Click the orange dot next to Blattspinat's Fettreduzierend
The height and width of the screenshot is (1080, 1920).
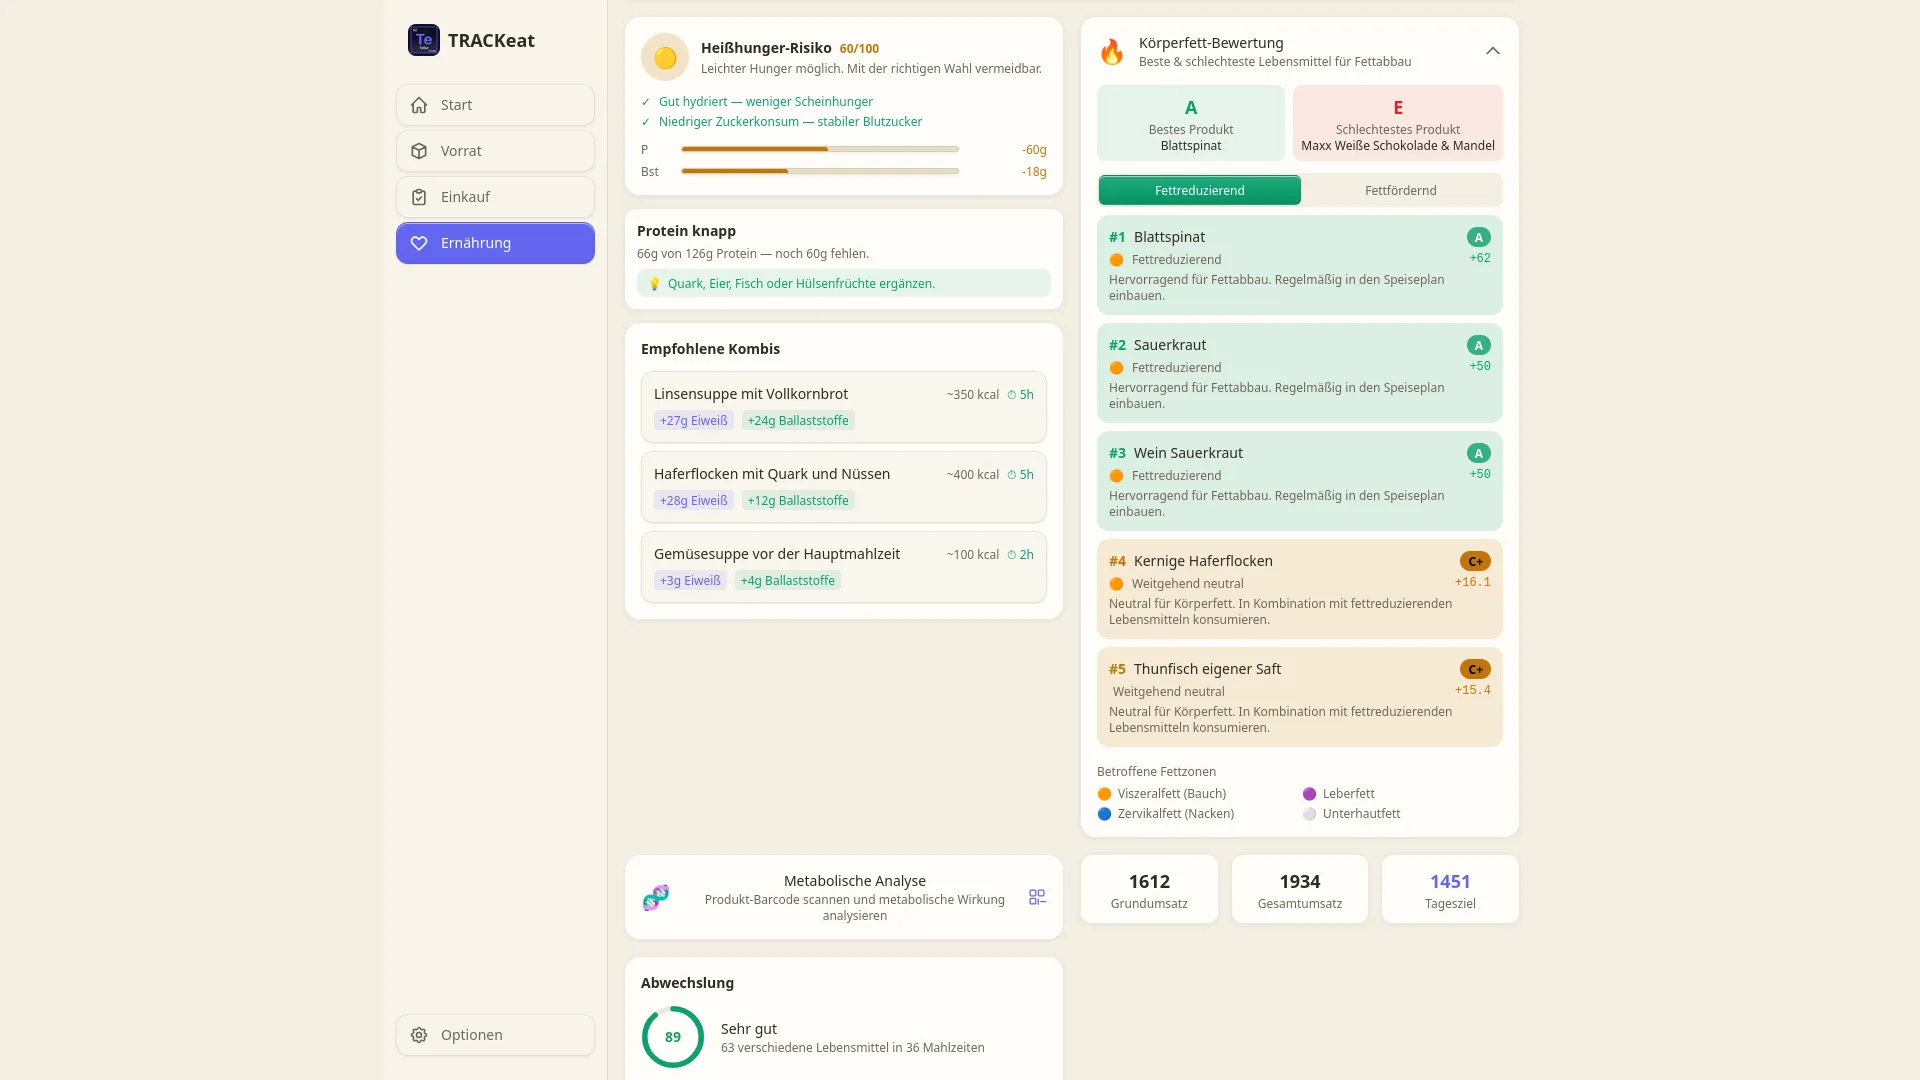coord(1116,260)
